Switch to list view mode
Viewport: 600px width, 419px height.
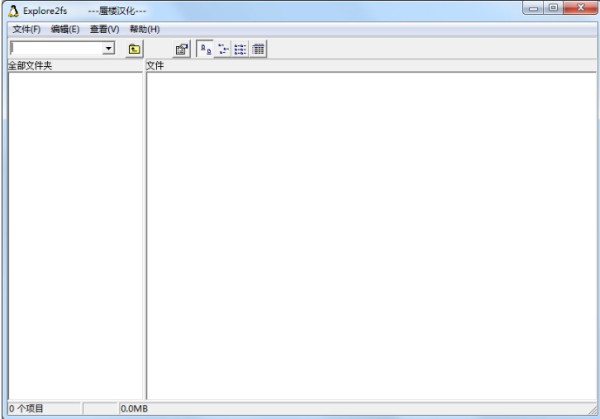pyautogui.click(x=240, y=48)
